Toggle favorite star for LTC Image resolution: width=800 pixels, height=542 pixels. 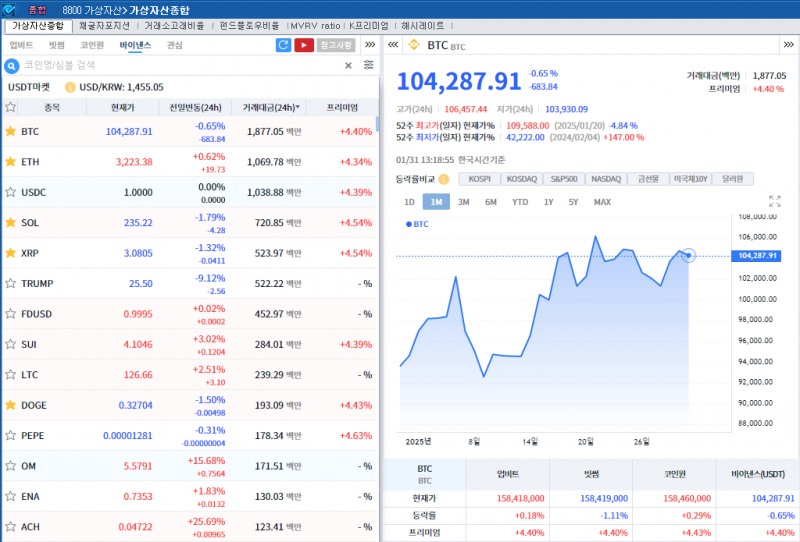pos(10,375)
